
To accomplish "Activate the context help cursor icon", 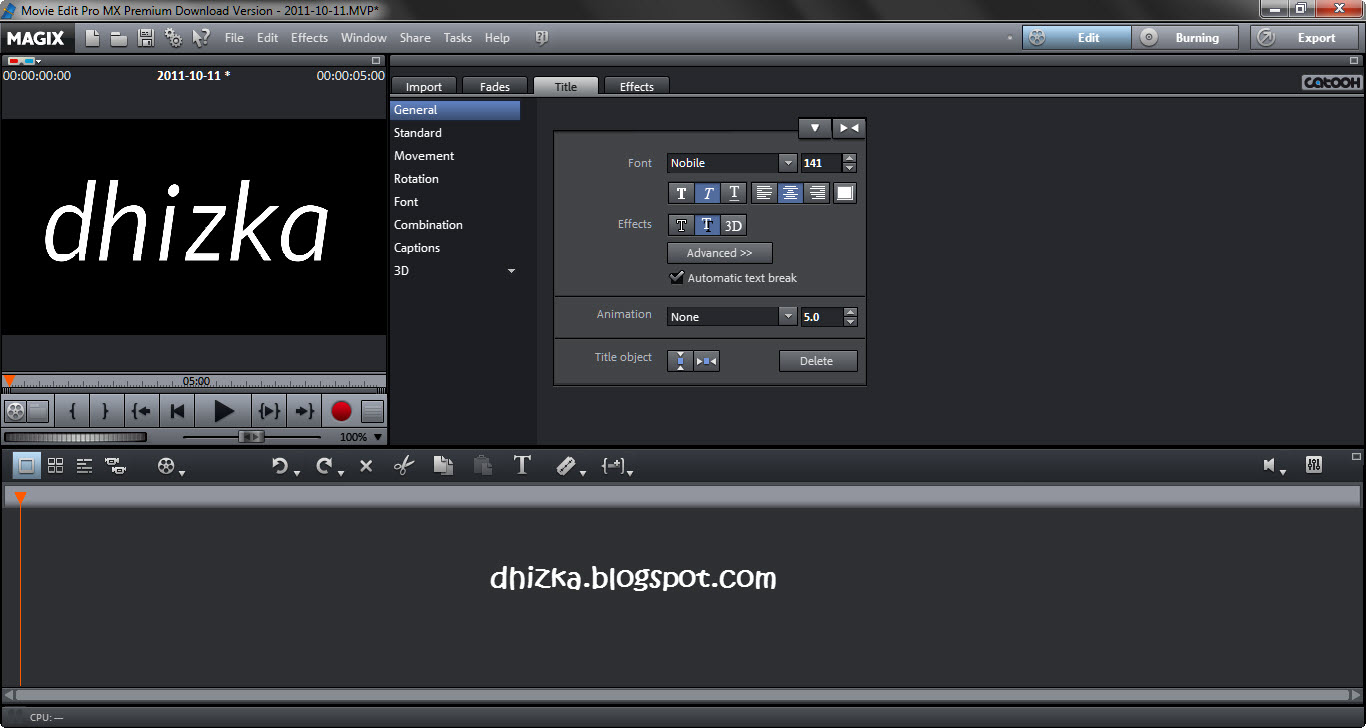I will click(201, 38).
